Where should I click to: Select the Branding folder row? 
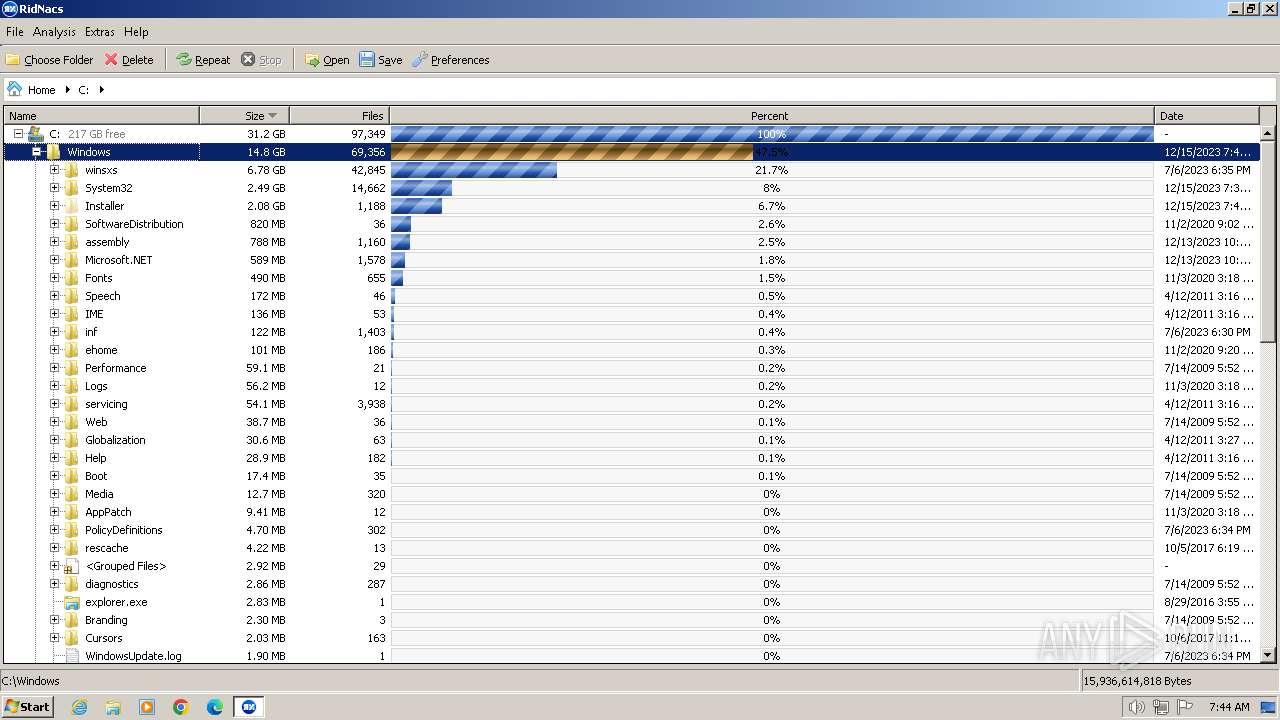[632, 620]
